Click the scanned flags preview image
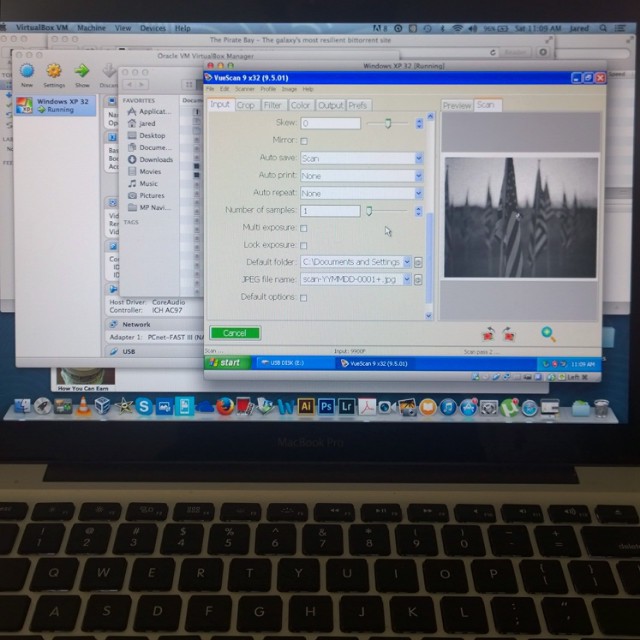This screenshot has width=640, height=640. point(520,218)
